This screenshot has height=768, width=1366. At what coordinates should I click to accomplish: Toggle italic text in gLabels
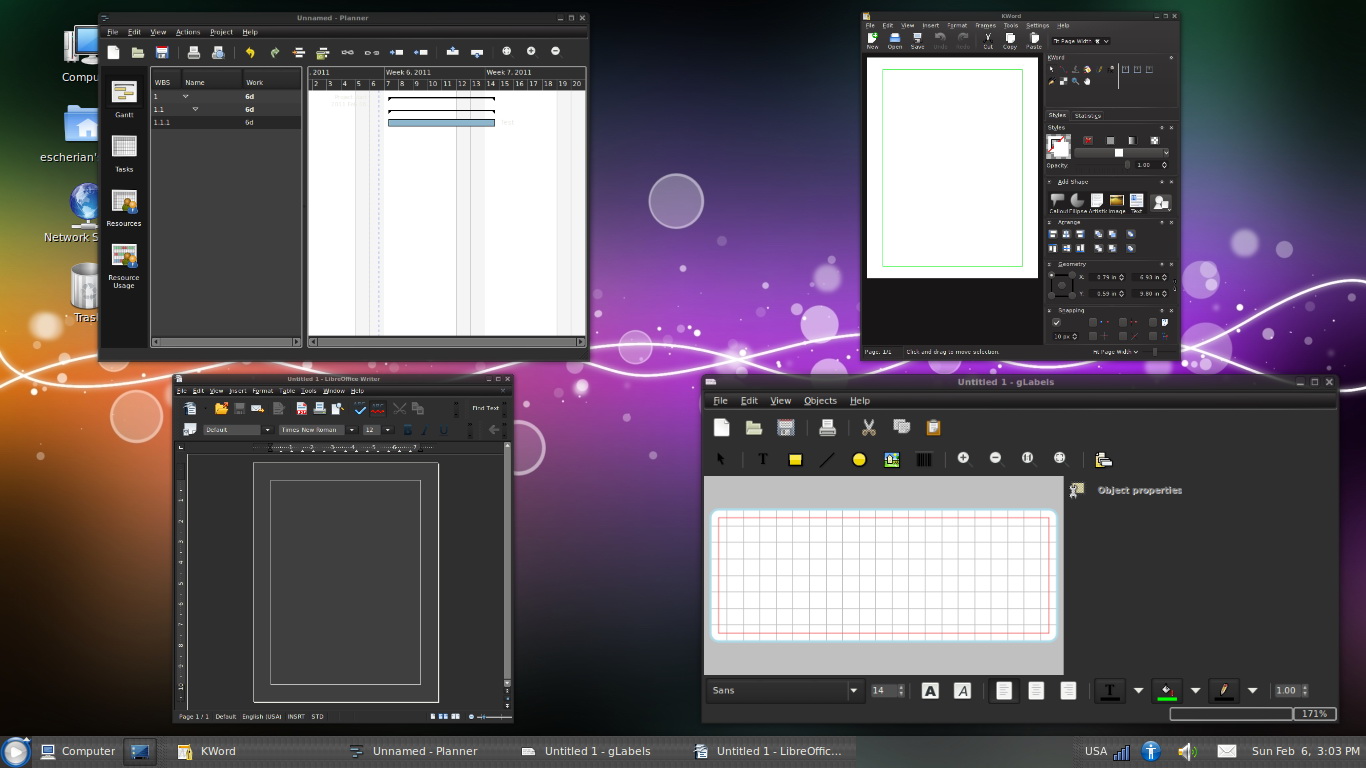click(x=962, y=690)
